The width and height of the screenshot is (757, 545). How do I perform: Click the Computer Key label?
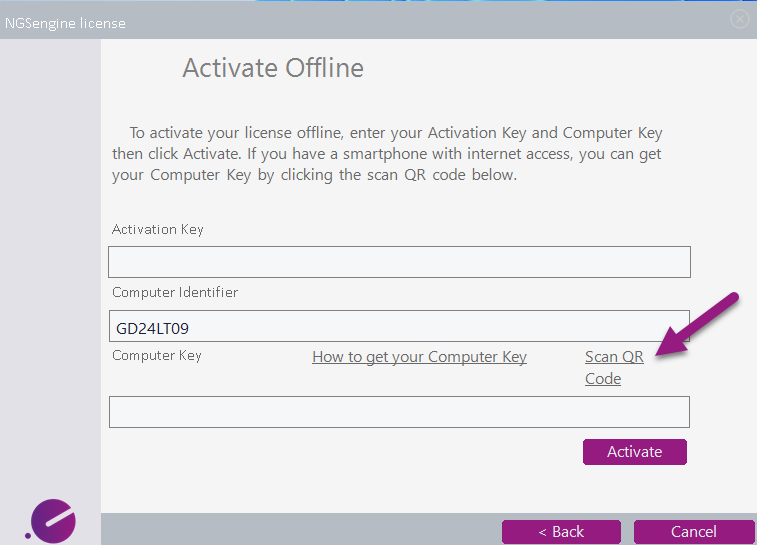pos(156,356)
